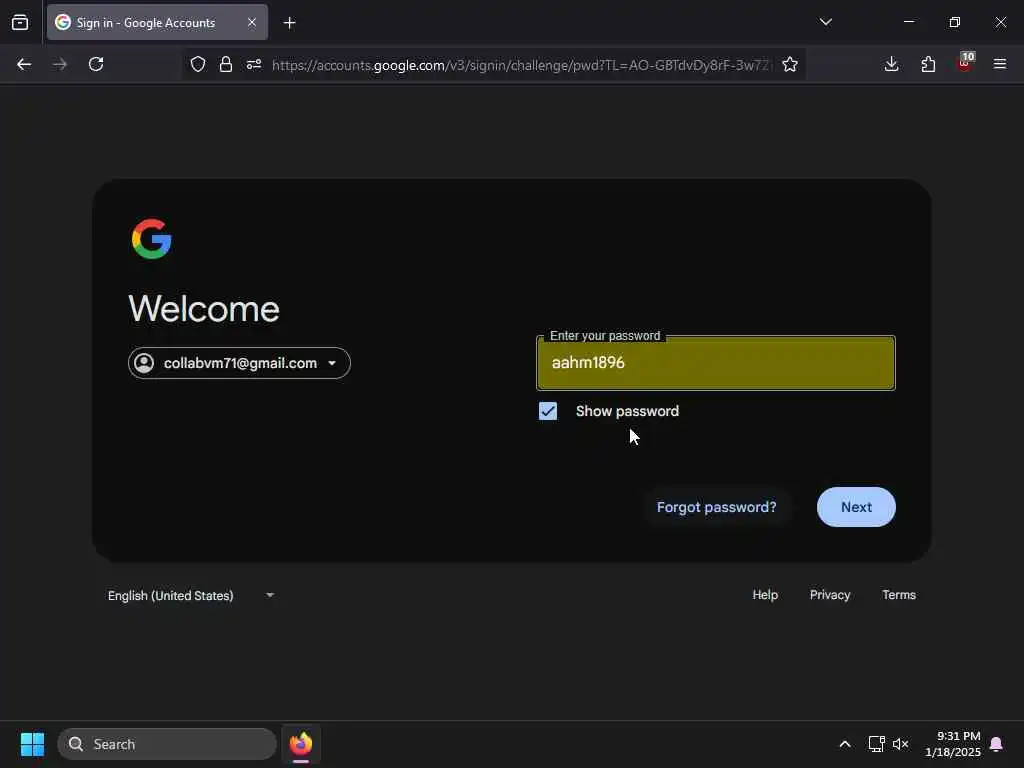Open the Terms link

[899, 595]
